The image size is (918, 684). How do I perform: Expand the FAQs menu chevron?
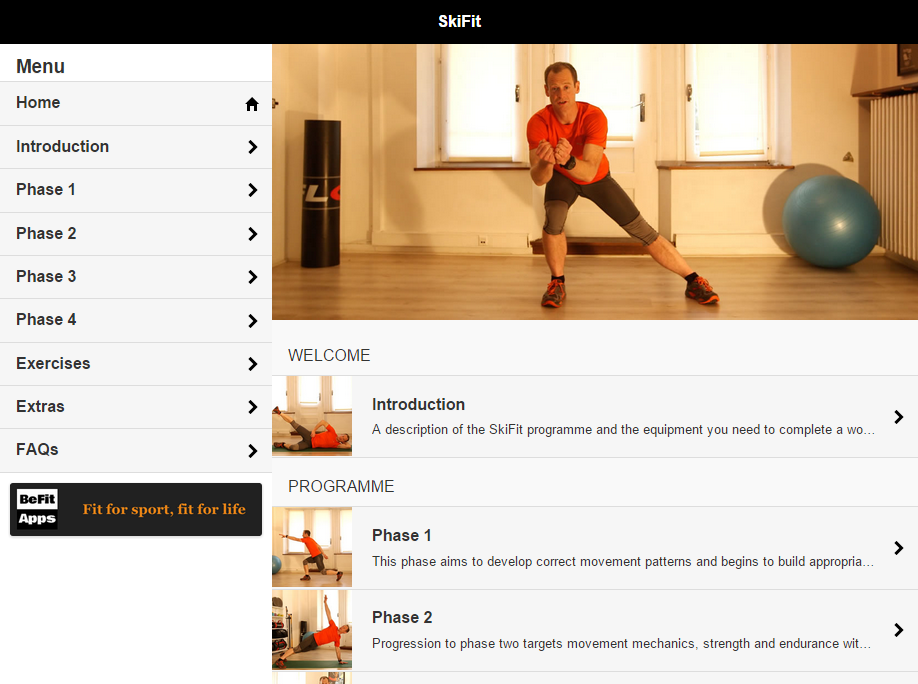point(252,451)
